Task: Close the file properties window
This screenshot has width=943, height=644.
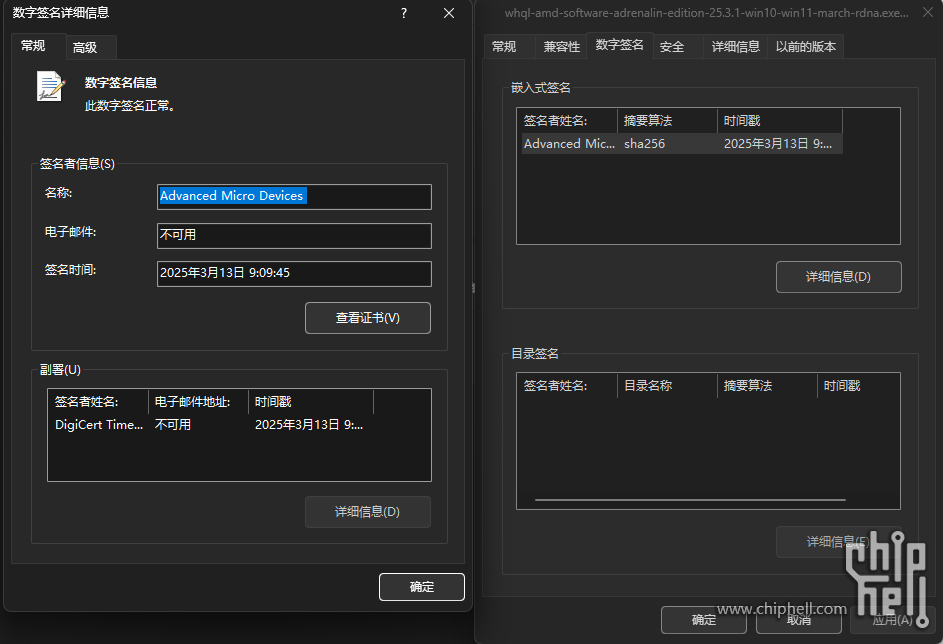Action: tap(928, 13)
